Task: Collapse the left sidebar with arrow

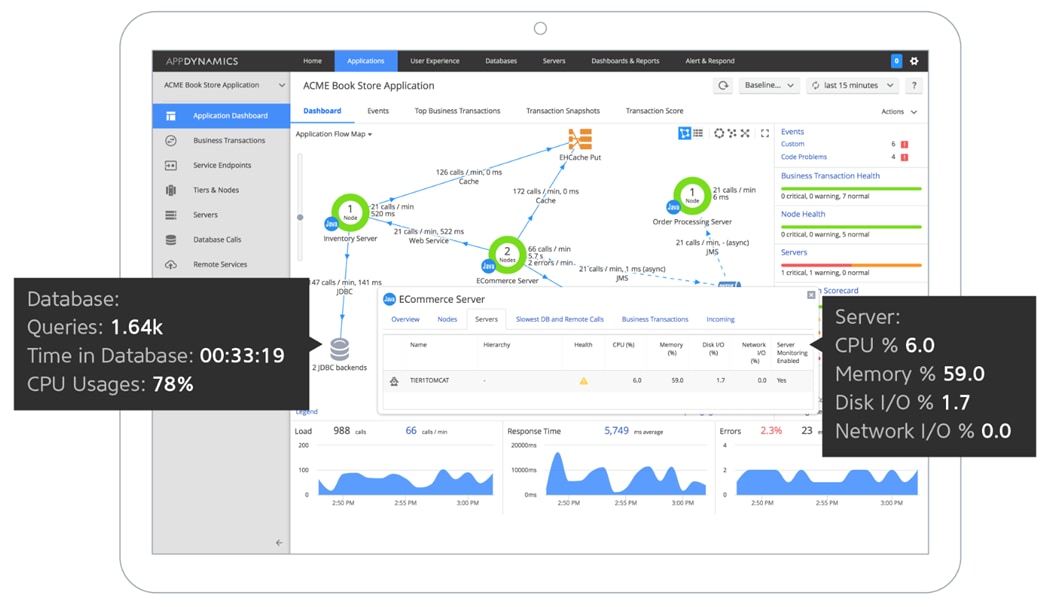Action: [x=279, y=543]
